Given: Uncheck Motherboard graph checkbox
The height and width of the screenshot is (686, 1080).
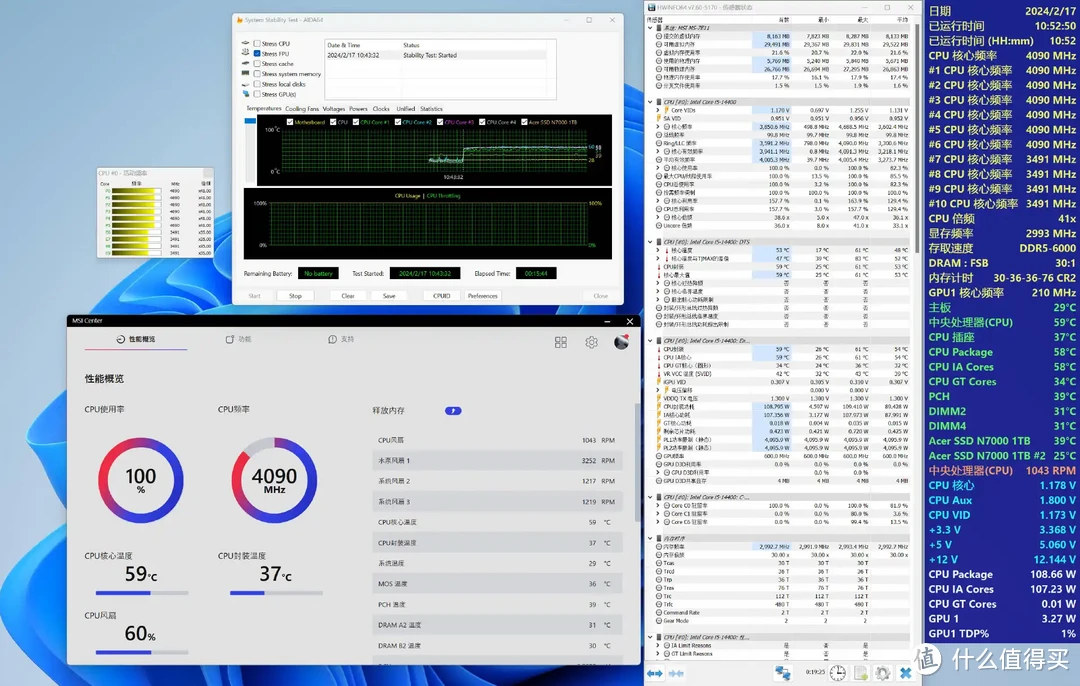Looking at the screenshot, I should pyautogui.click(x=290, y=122).
